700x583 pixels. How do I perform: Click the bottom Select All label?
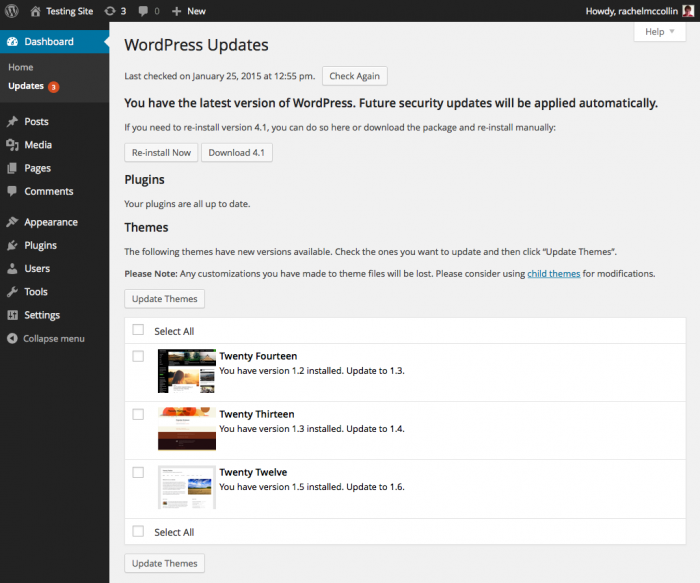(174, 532)
